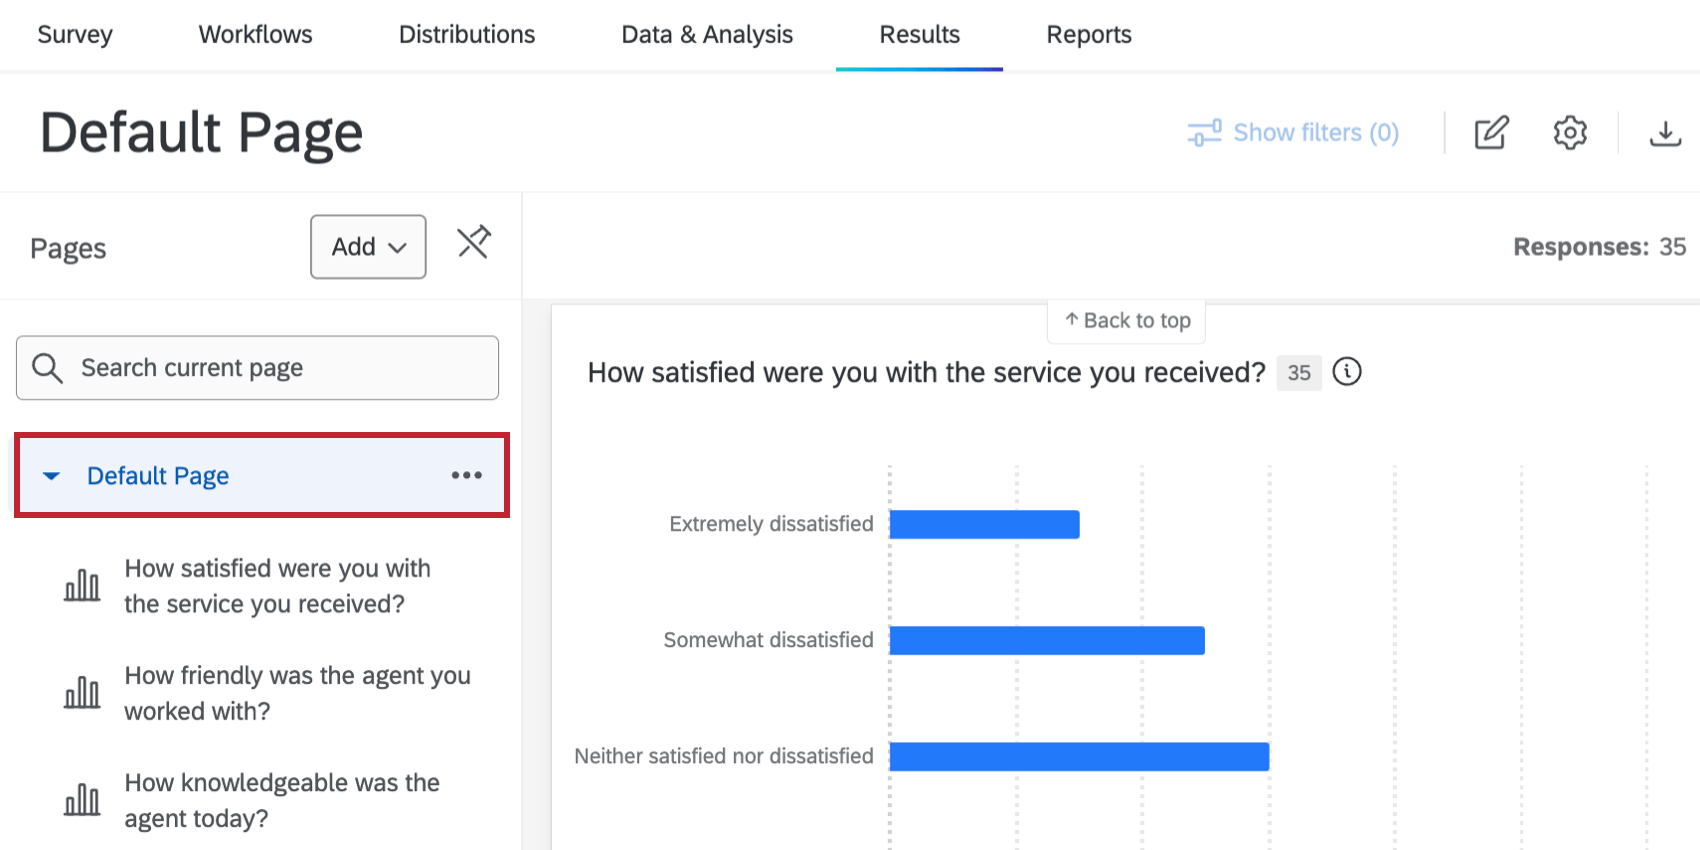1700x850 pixels.
Task: Click the edit page pencil icon
Action: click(x=1491, y=133)
